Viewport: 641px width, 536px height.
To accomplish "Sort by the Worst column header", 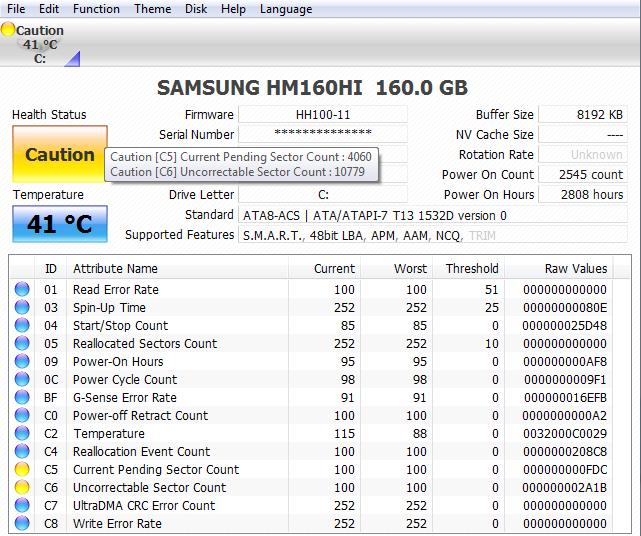I will coord(396,269).
